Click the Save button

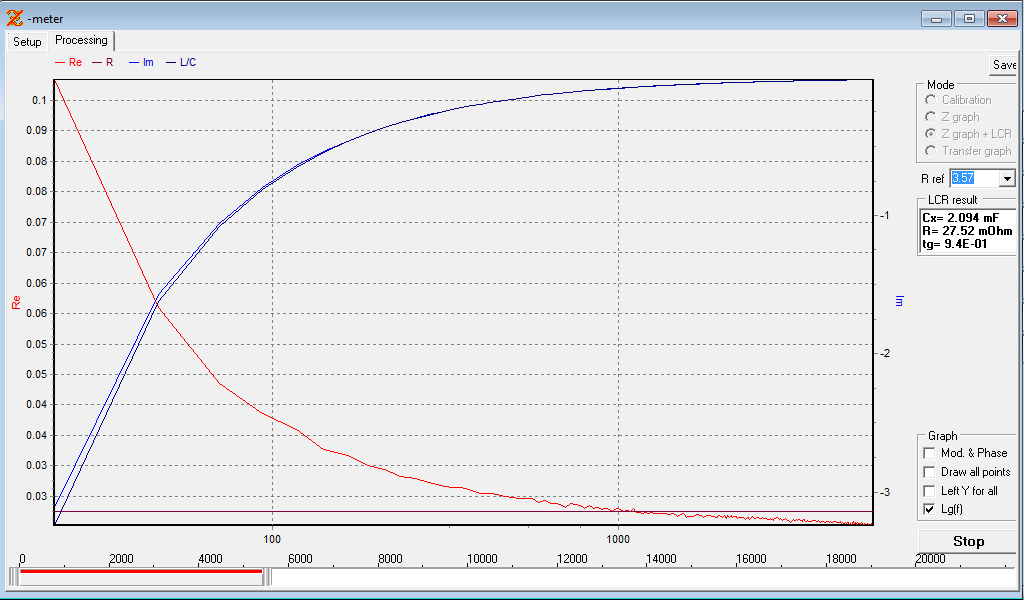[1004, 65]
